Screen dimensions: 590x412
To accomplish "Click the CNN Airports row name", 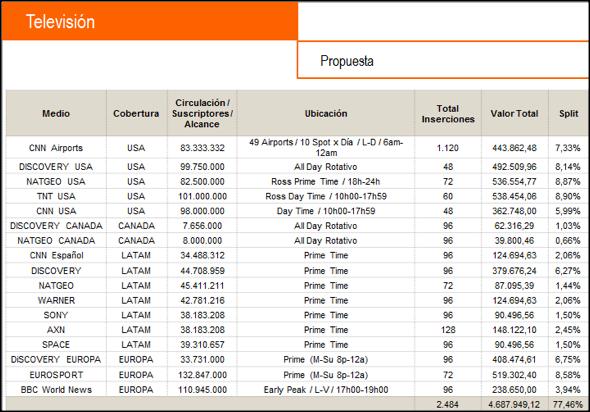I will tap(56, 148).
